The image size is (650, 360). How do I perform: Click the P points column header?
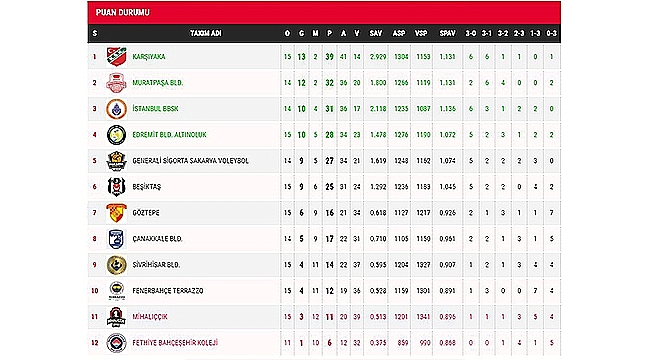(329, 33)
